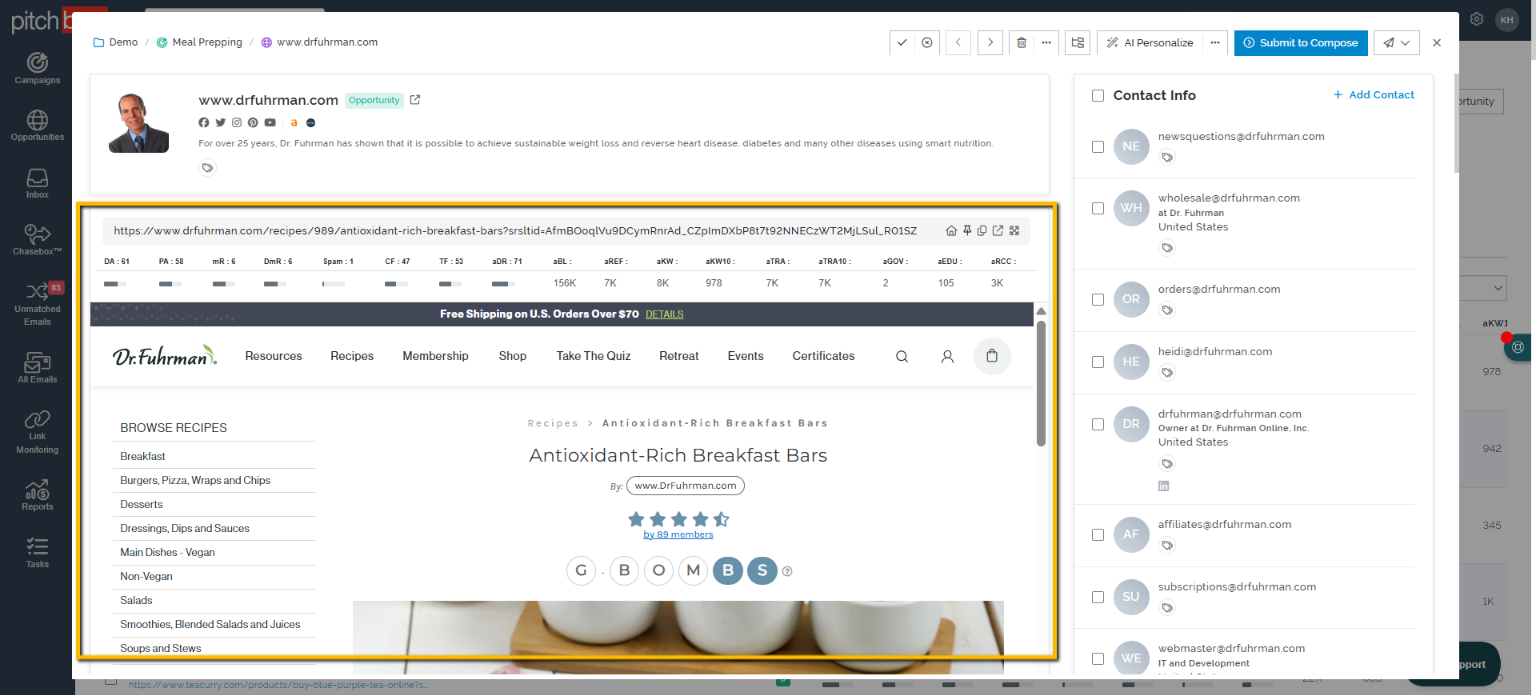Open more options next to AI Personalize
Image resolution: width=1536 pixels, height=695 pixels.
point(1215,43)
